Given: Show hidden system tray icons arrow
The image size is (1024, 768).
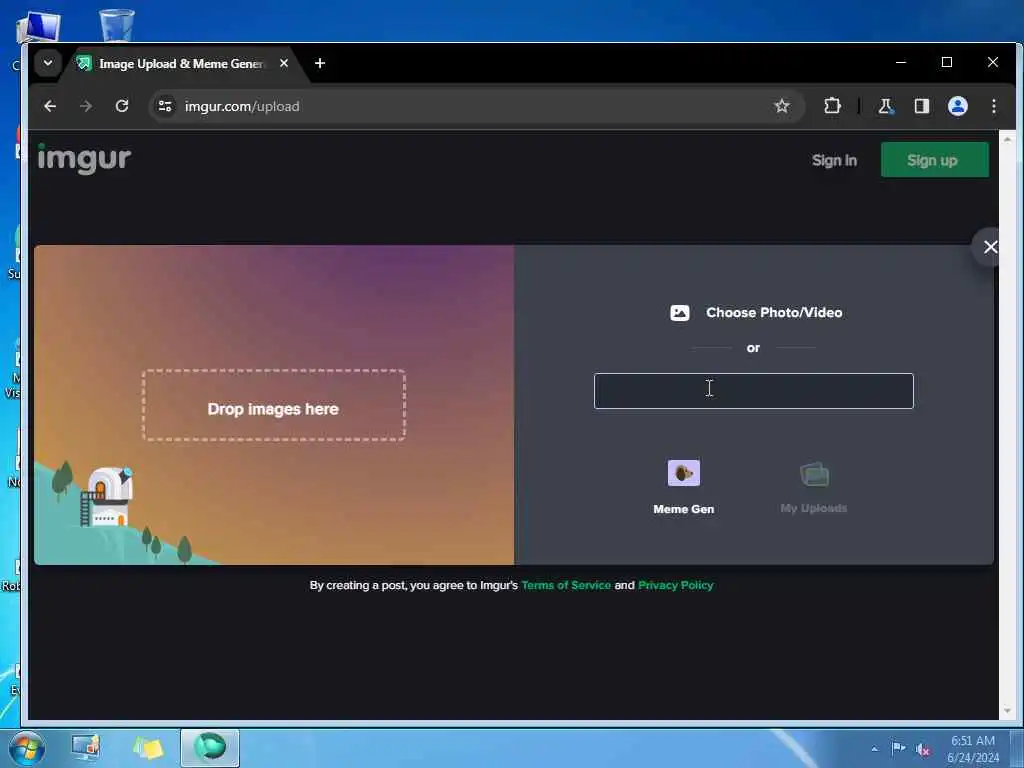Looking at the screenshot, I should point(874,749).
